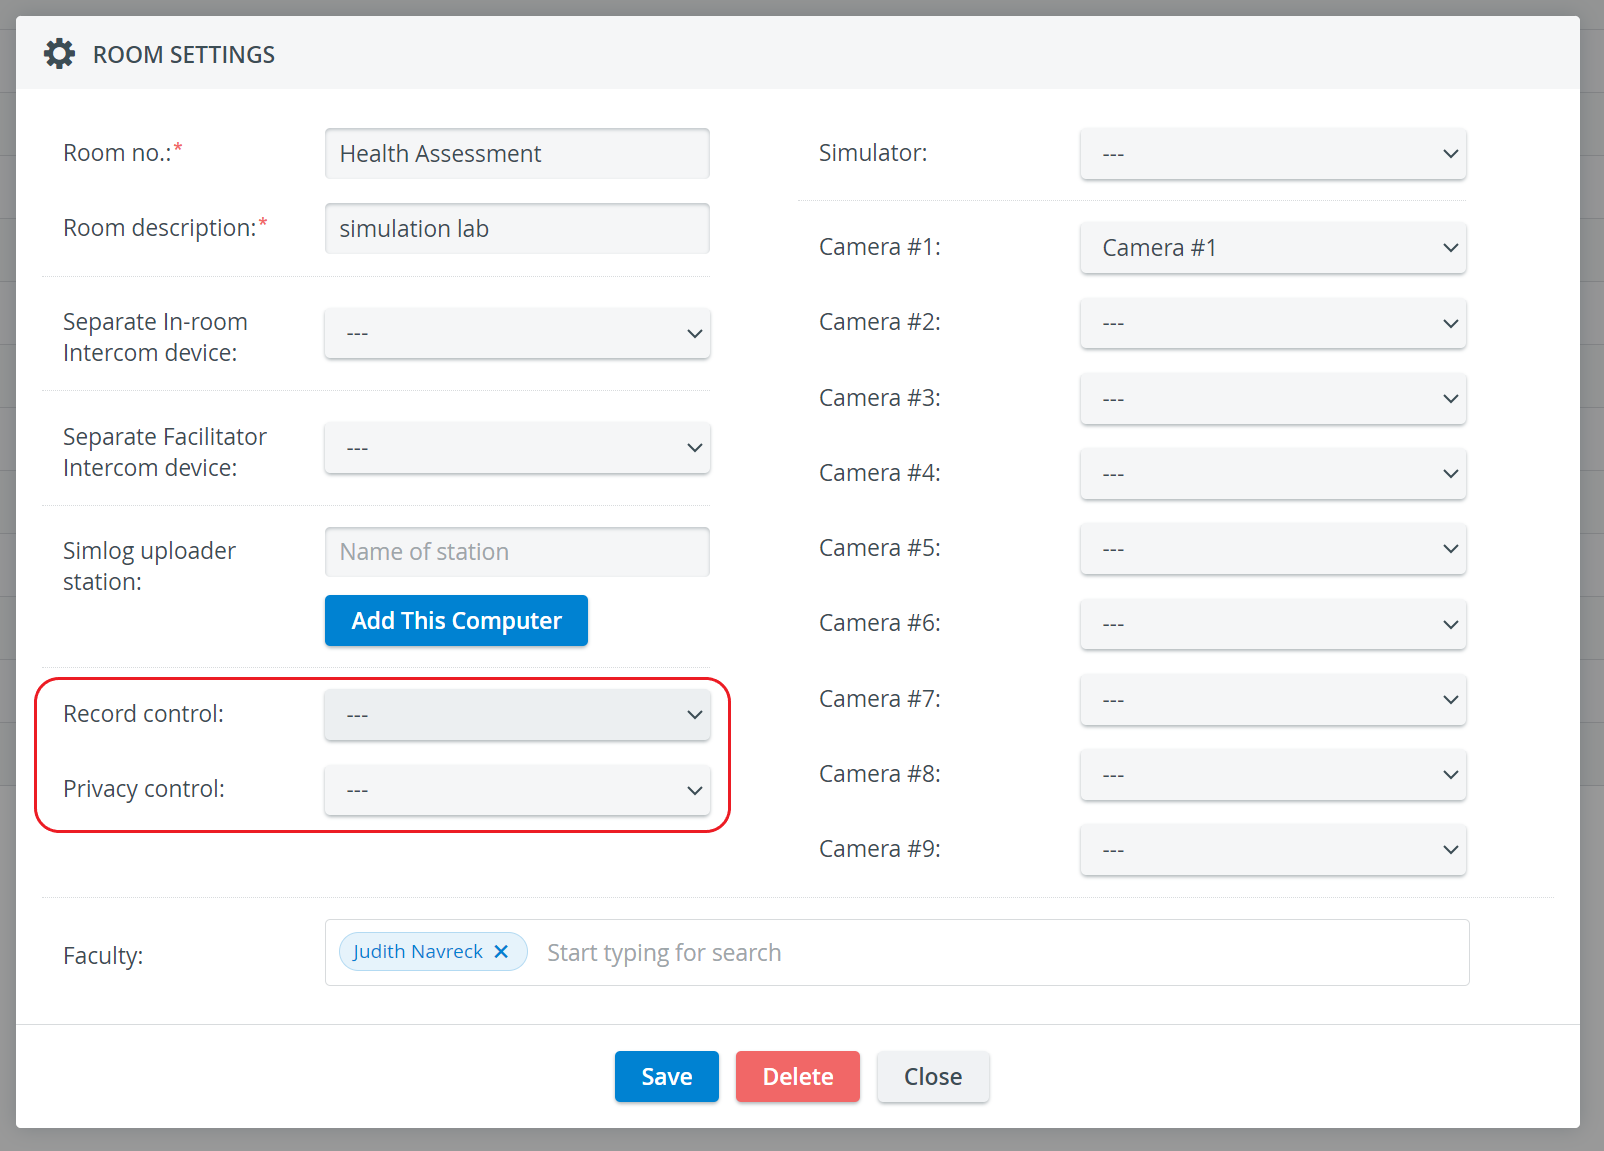Open the Camera #5 dropdown
This screenshot has width=1604, height=1151.
[x=1273, y=549]
